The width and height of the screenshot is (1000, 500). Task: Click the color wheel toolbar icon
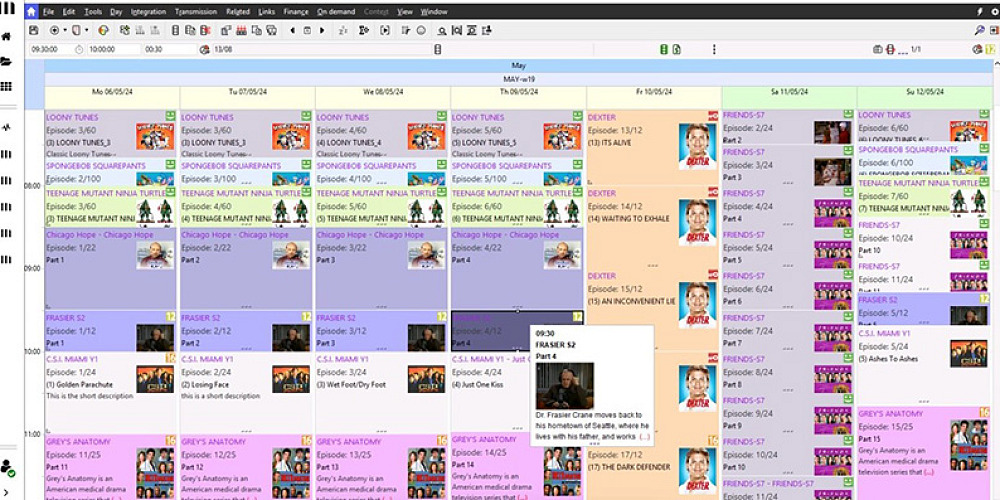click(104, 30)
